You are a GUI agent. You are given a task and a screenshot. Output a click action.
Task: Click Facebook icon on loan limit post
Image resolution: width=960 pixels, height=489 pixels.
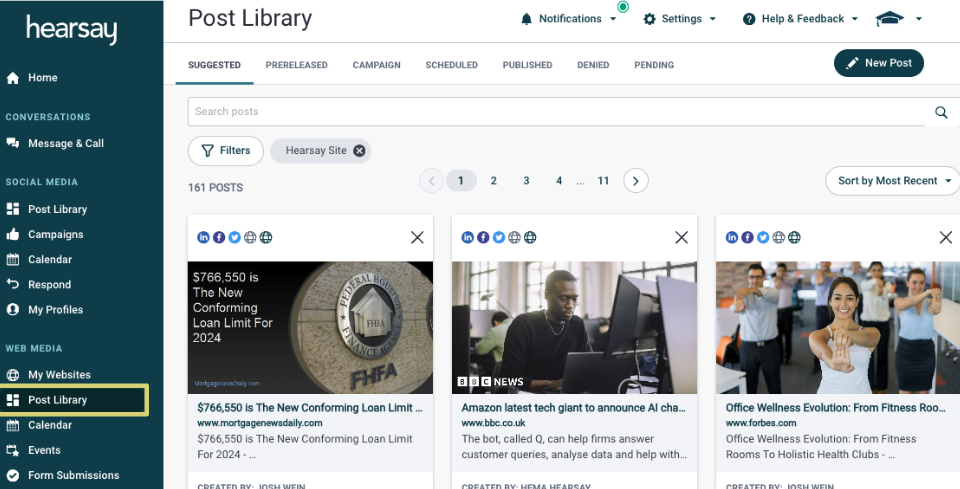[219, 237]
